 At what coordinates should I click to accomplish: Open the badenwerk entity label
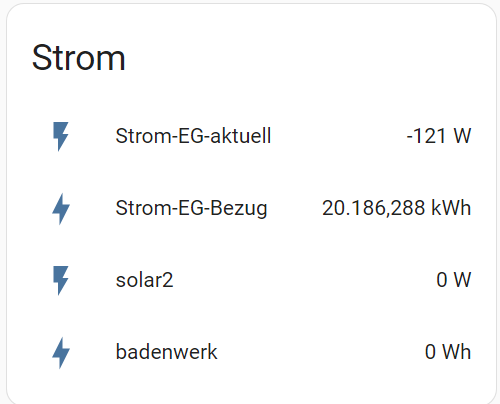166,352
